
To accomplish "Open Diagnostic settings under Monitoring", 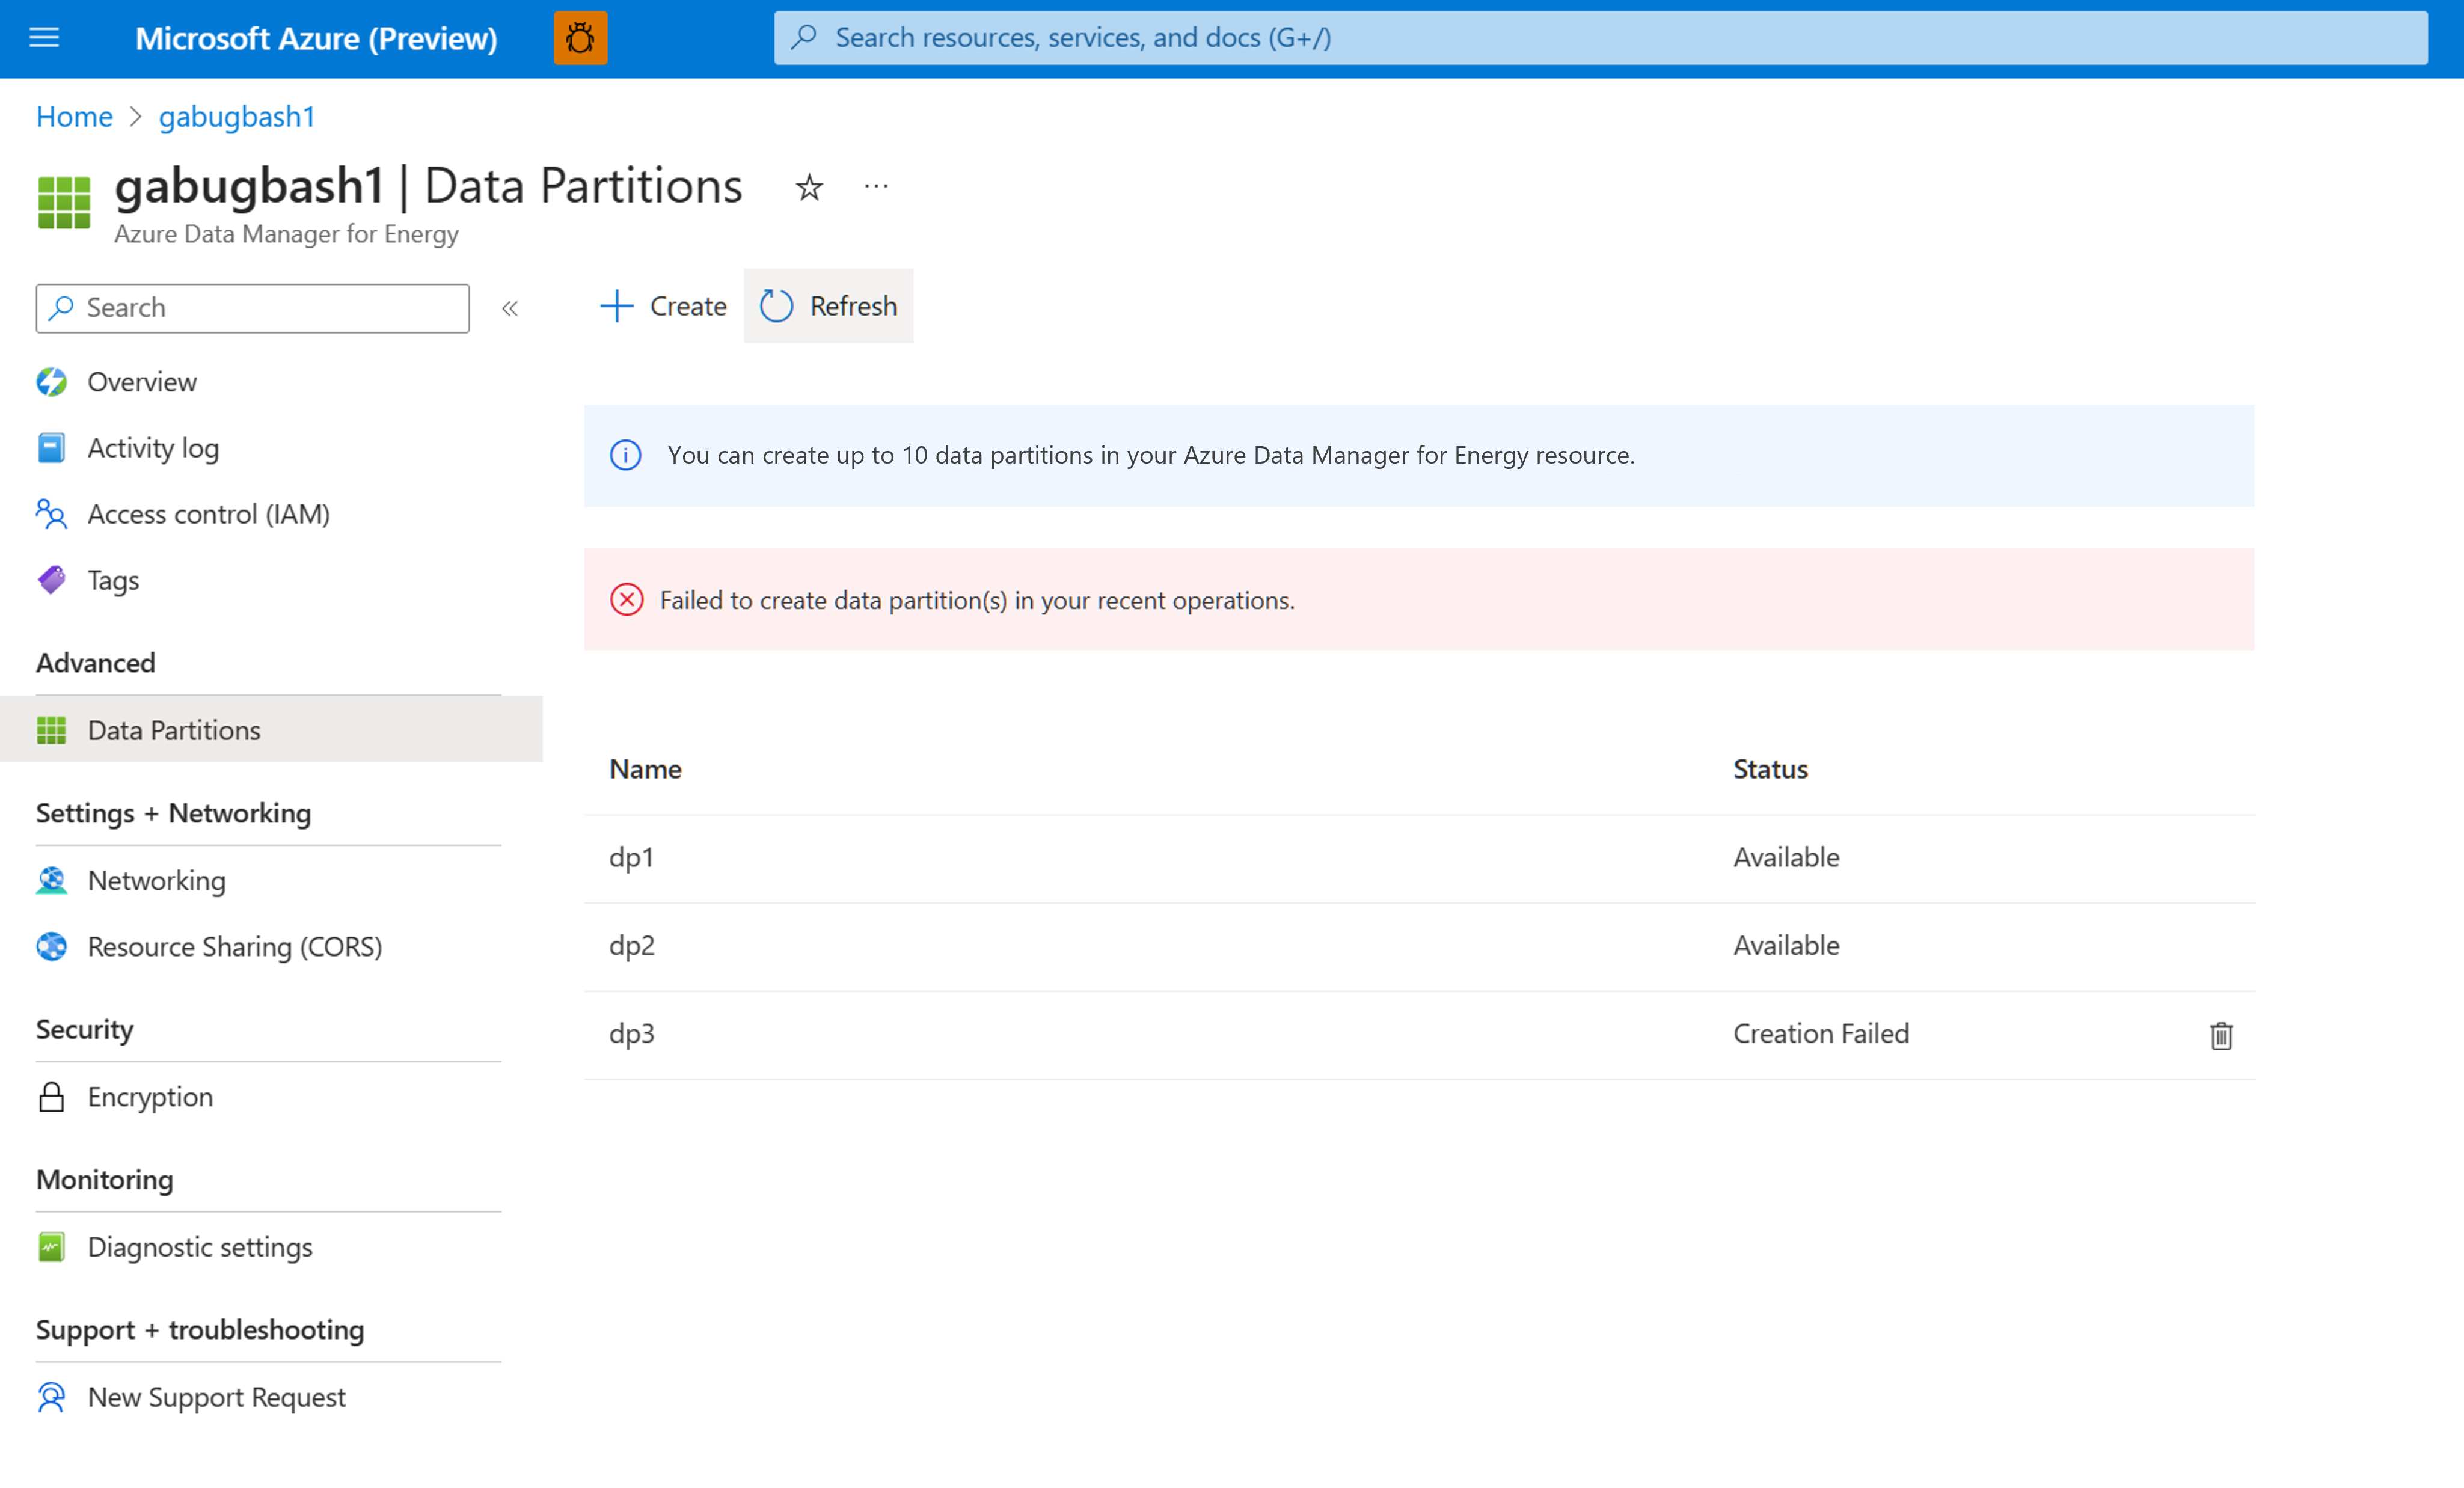I will coord(200,1247).
